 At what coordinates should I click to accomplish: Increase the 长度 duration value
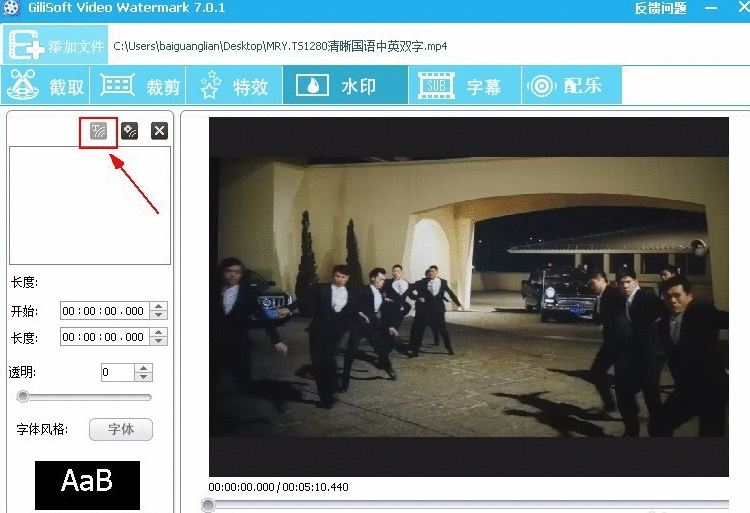pyautogui.click(x=158, y=332)
